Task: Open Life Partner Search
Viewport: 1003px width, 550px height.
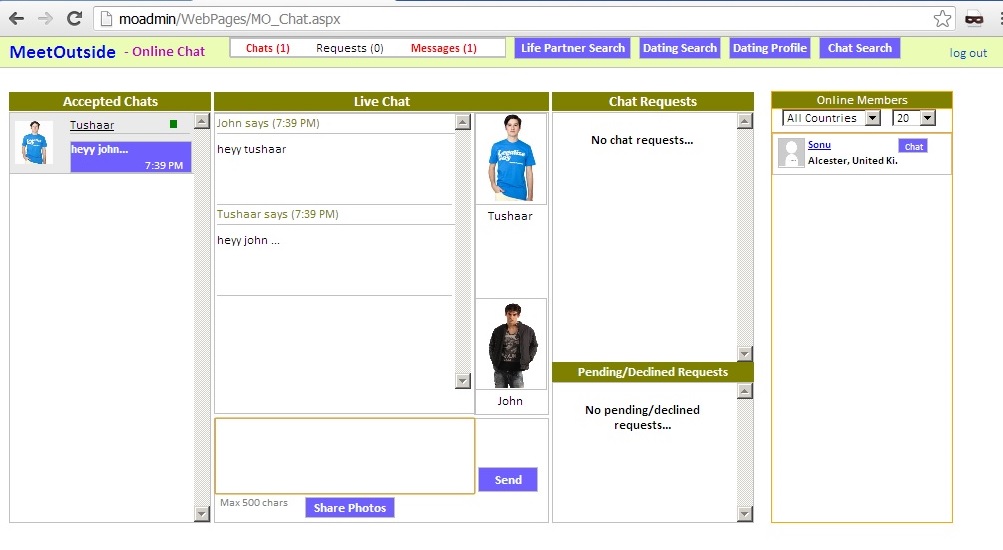Action: [573, 48]
